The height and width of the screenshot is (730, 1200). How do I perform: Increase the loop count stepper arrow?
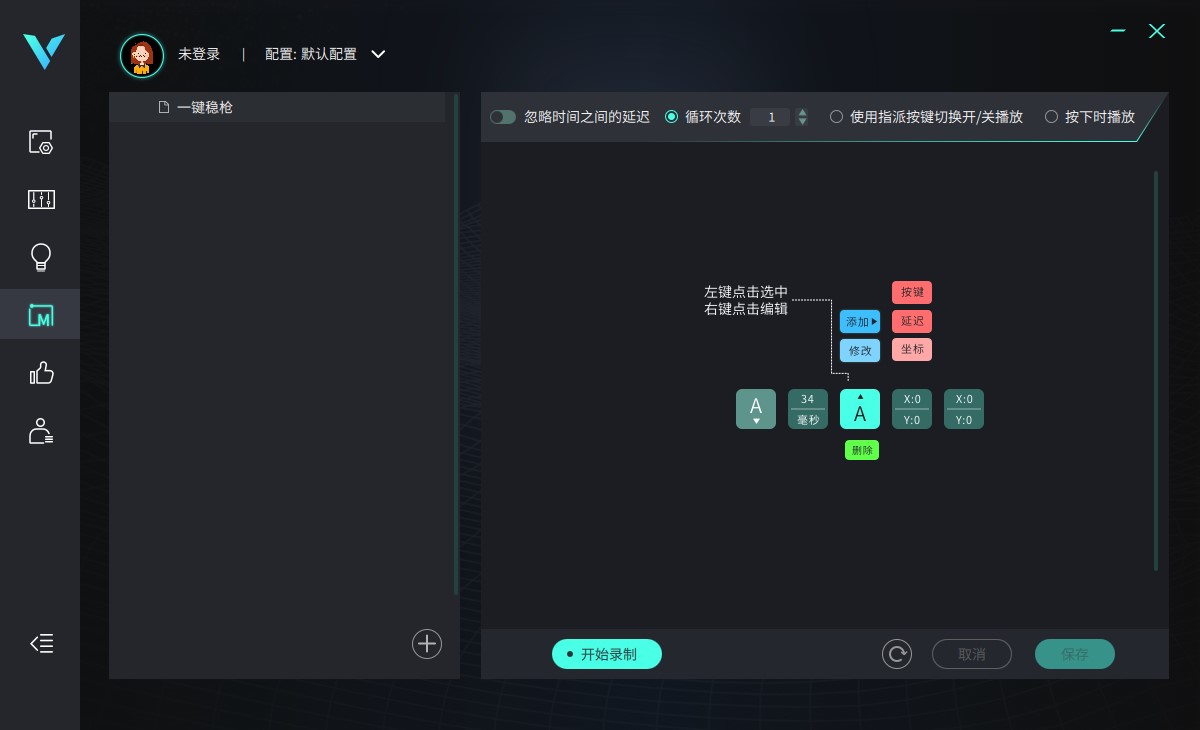tap(802, 113)
